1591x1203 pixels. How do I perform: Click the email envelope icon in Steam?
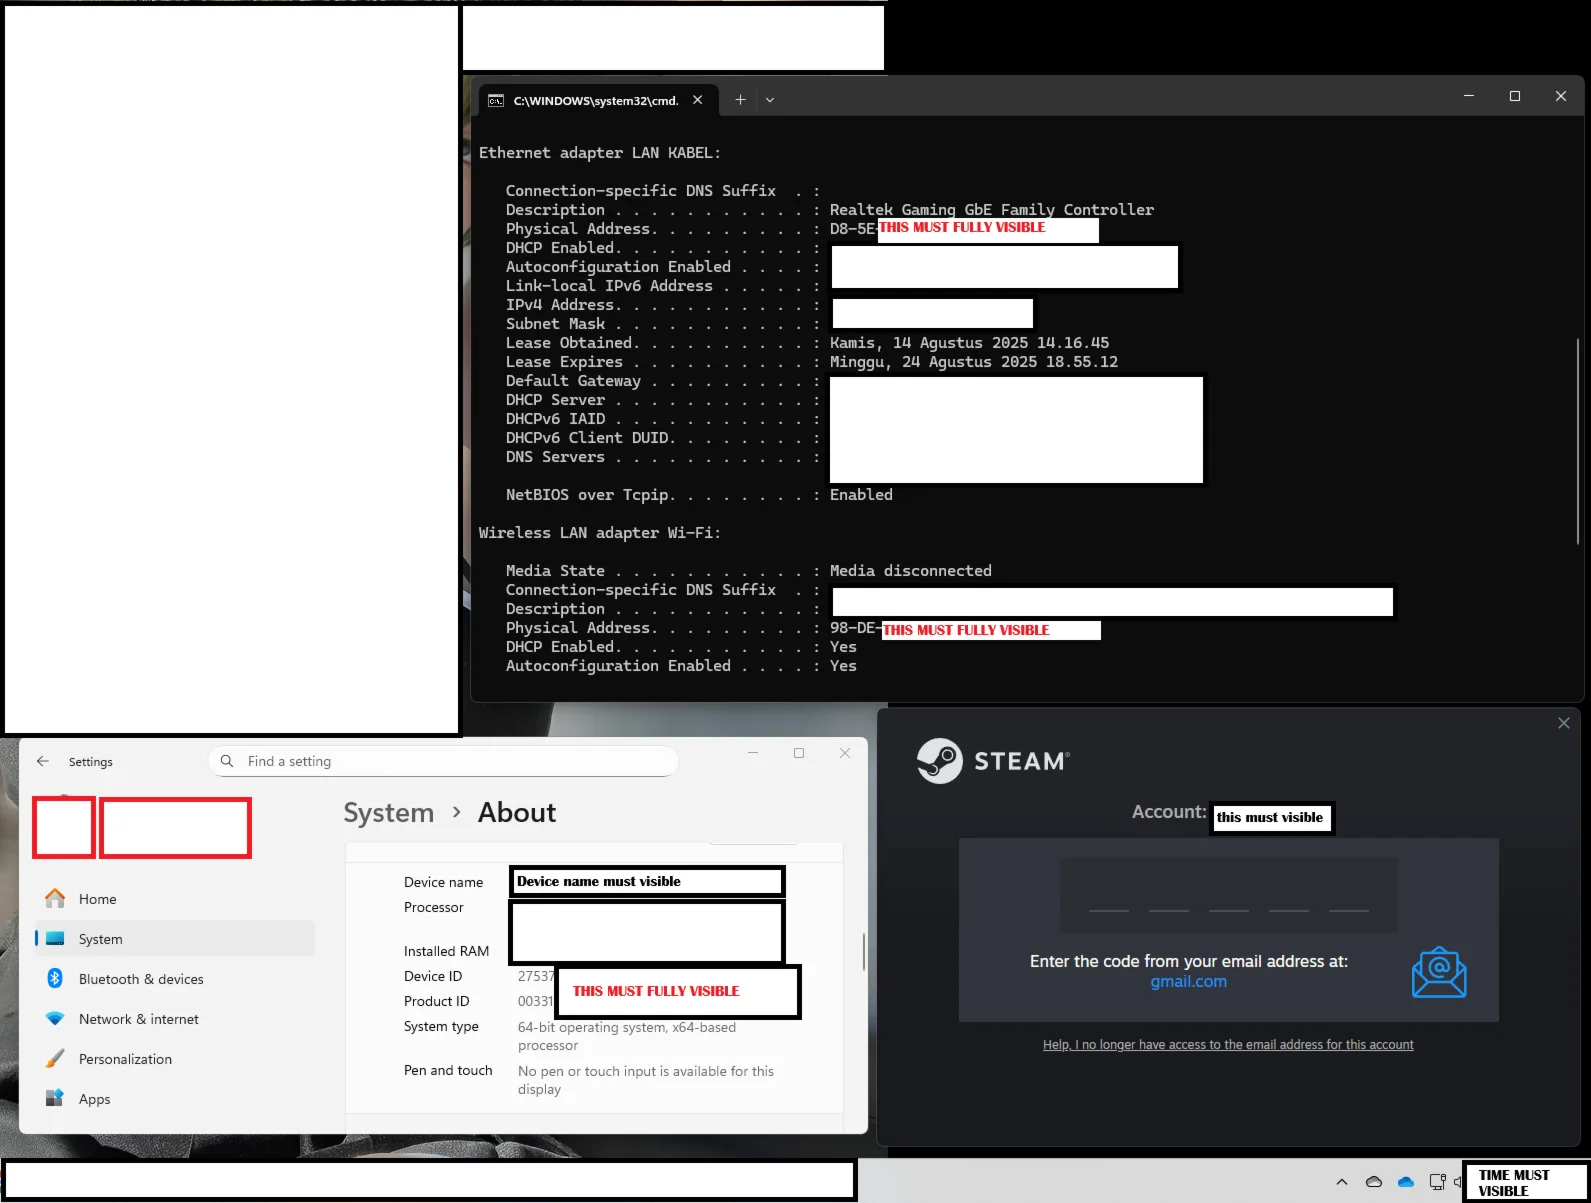[x=1439, y=972]
